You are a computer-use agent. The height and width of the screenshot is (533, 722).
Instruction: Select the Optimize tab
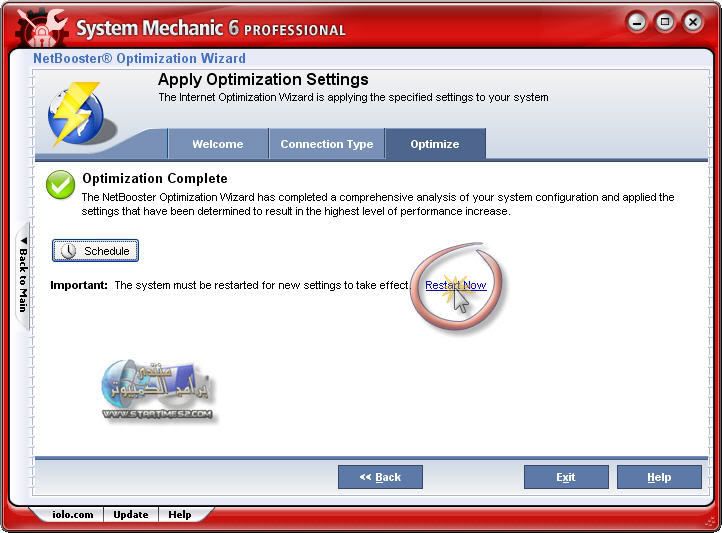pyautogui.click(x=435, y=144)
